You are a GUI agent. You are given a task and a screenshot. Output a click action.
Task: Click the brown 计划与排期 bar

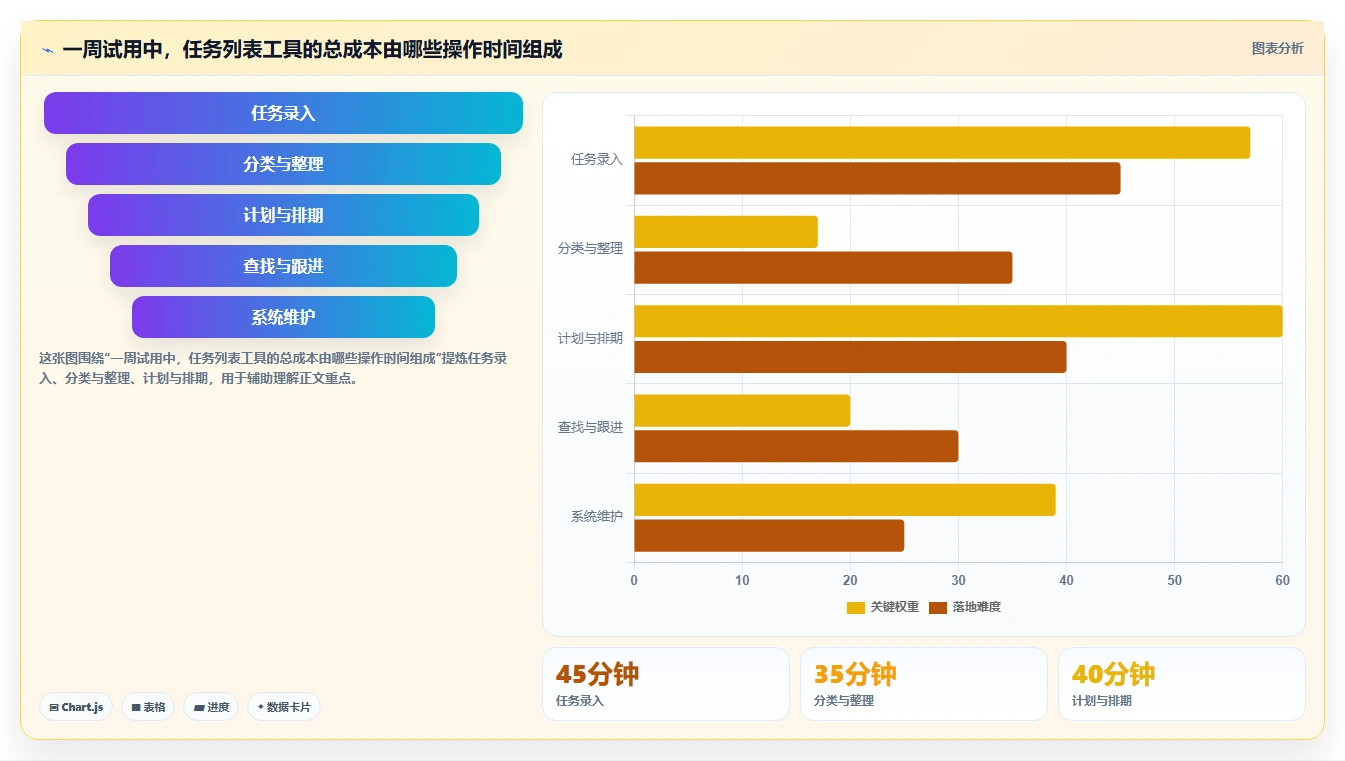(x=850, y=357)
